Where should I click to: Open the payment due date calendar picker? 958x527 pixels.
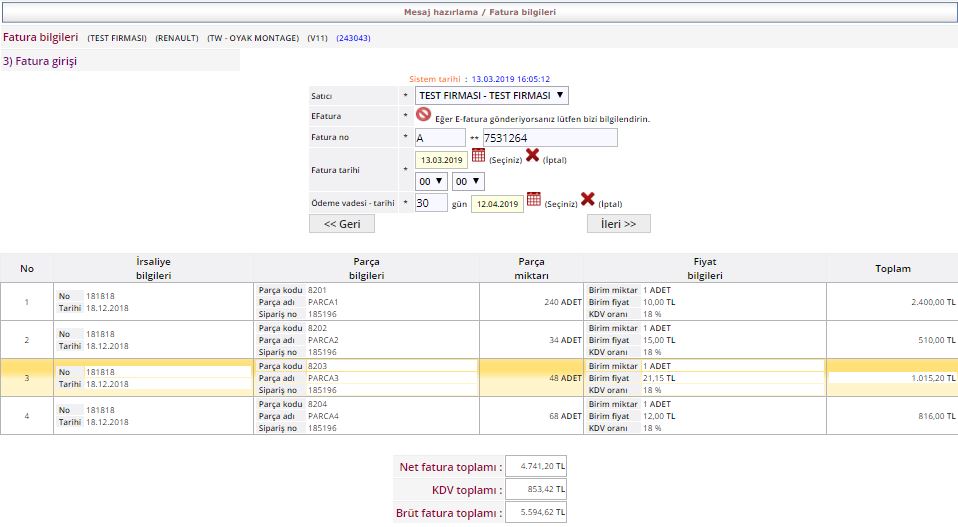(x=534, y=199)
